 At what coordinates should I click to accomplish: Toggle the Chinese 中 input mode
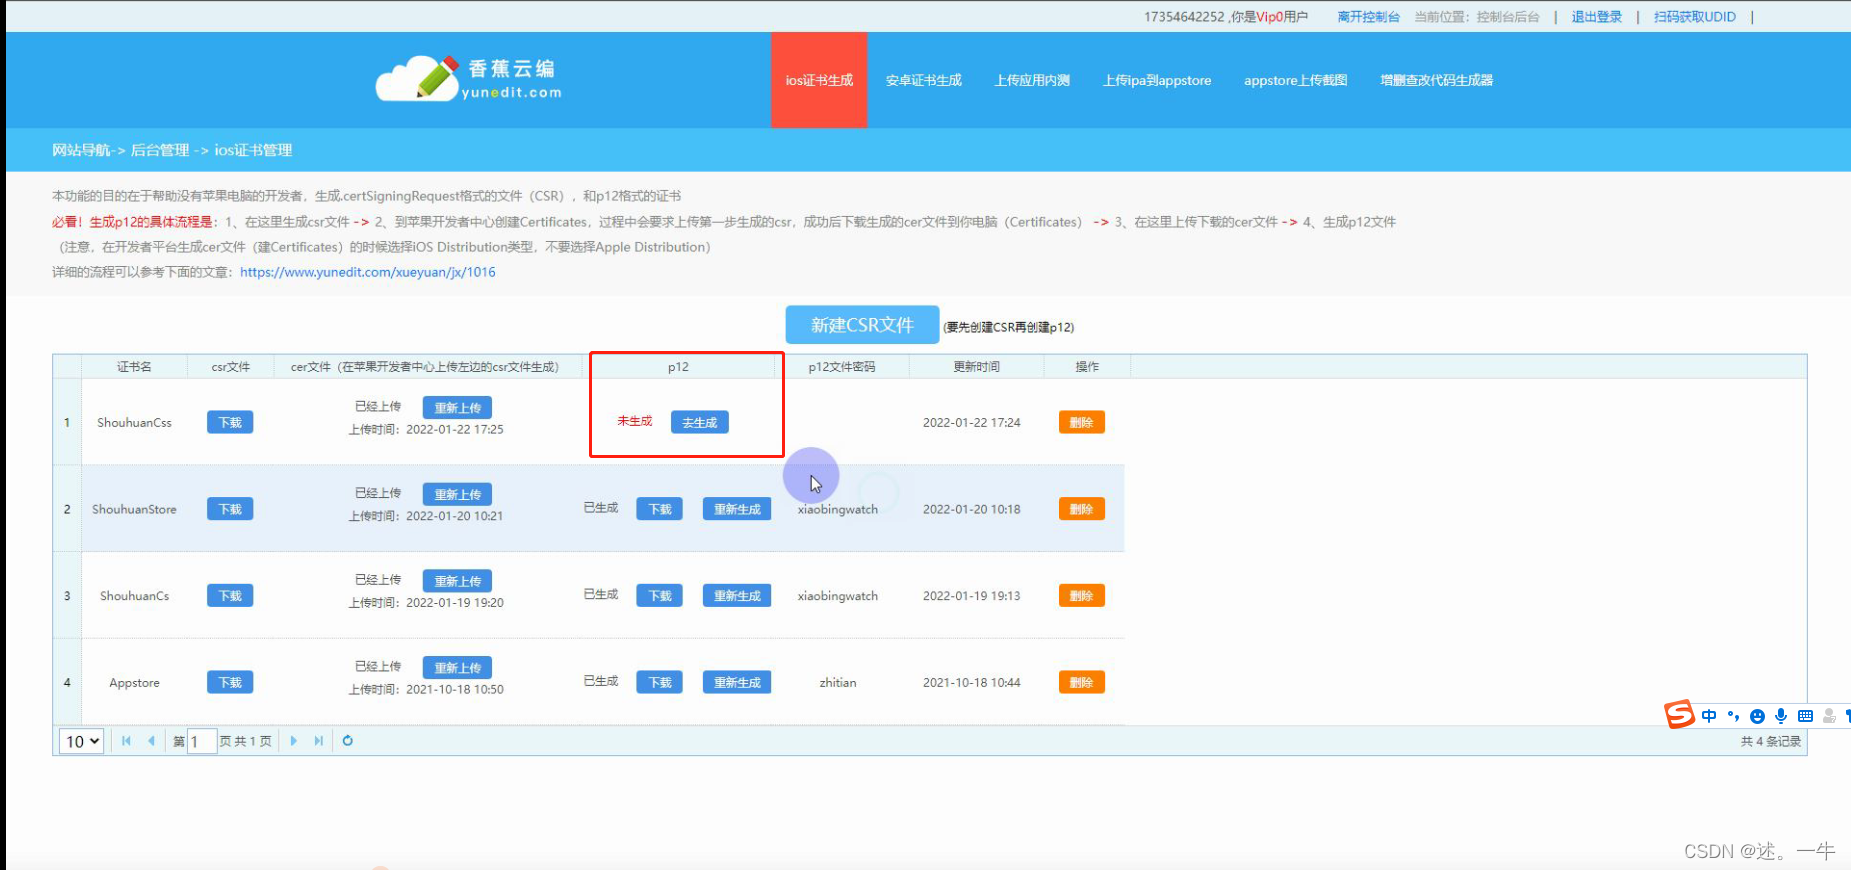tap(1709, 716)
